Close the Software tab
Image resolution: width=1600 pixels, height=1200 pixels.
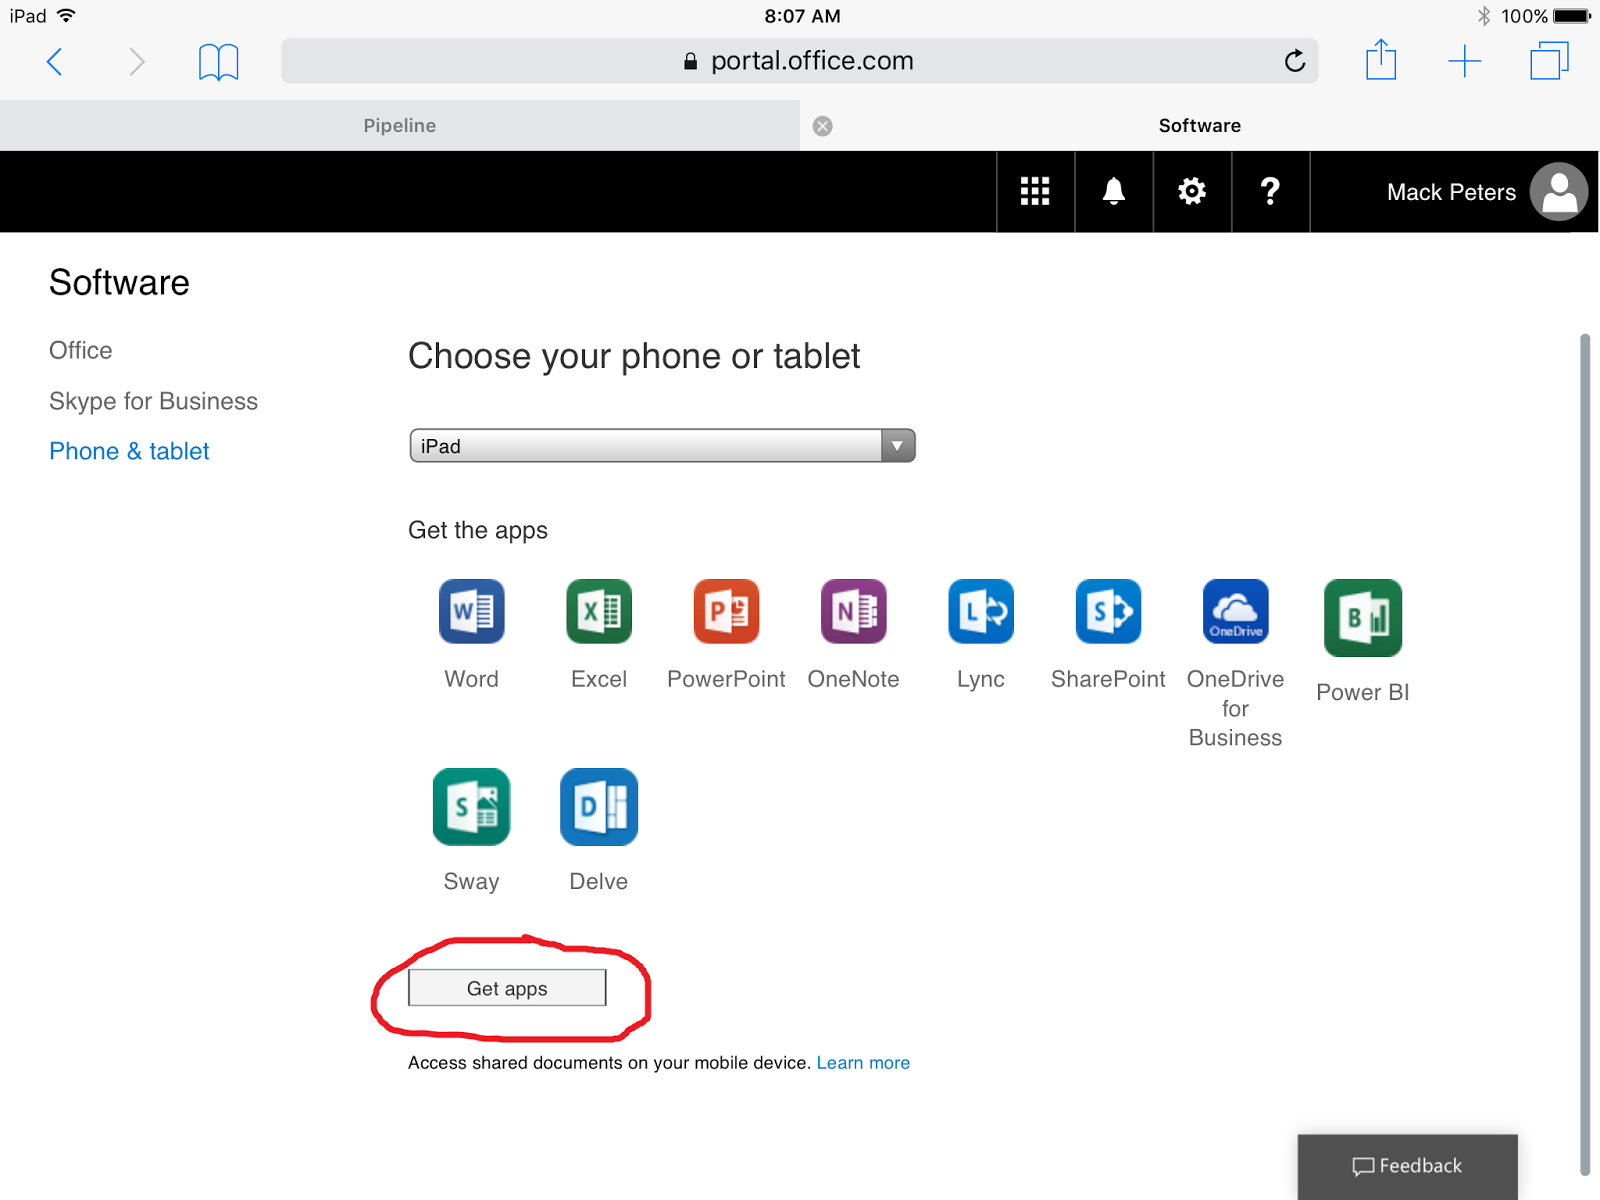point(823,126)
